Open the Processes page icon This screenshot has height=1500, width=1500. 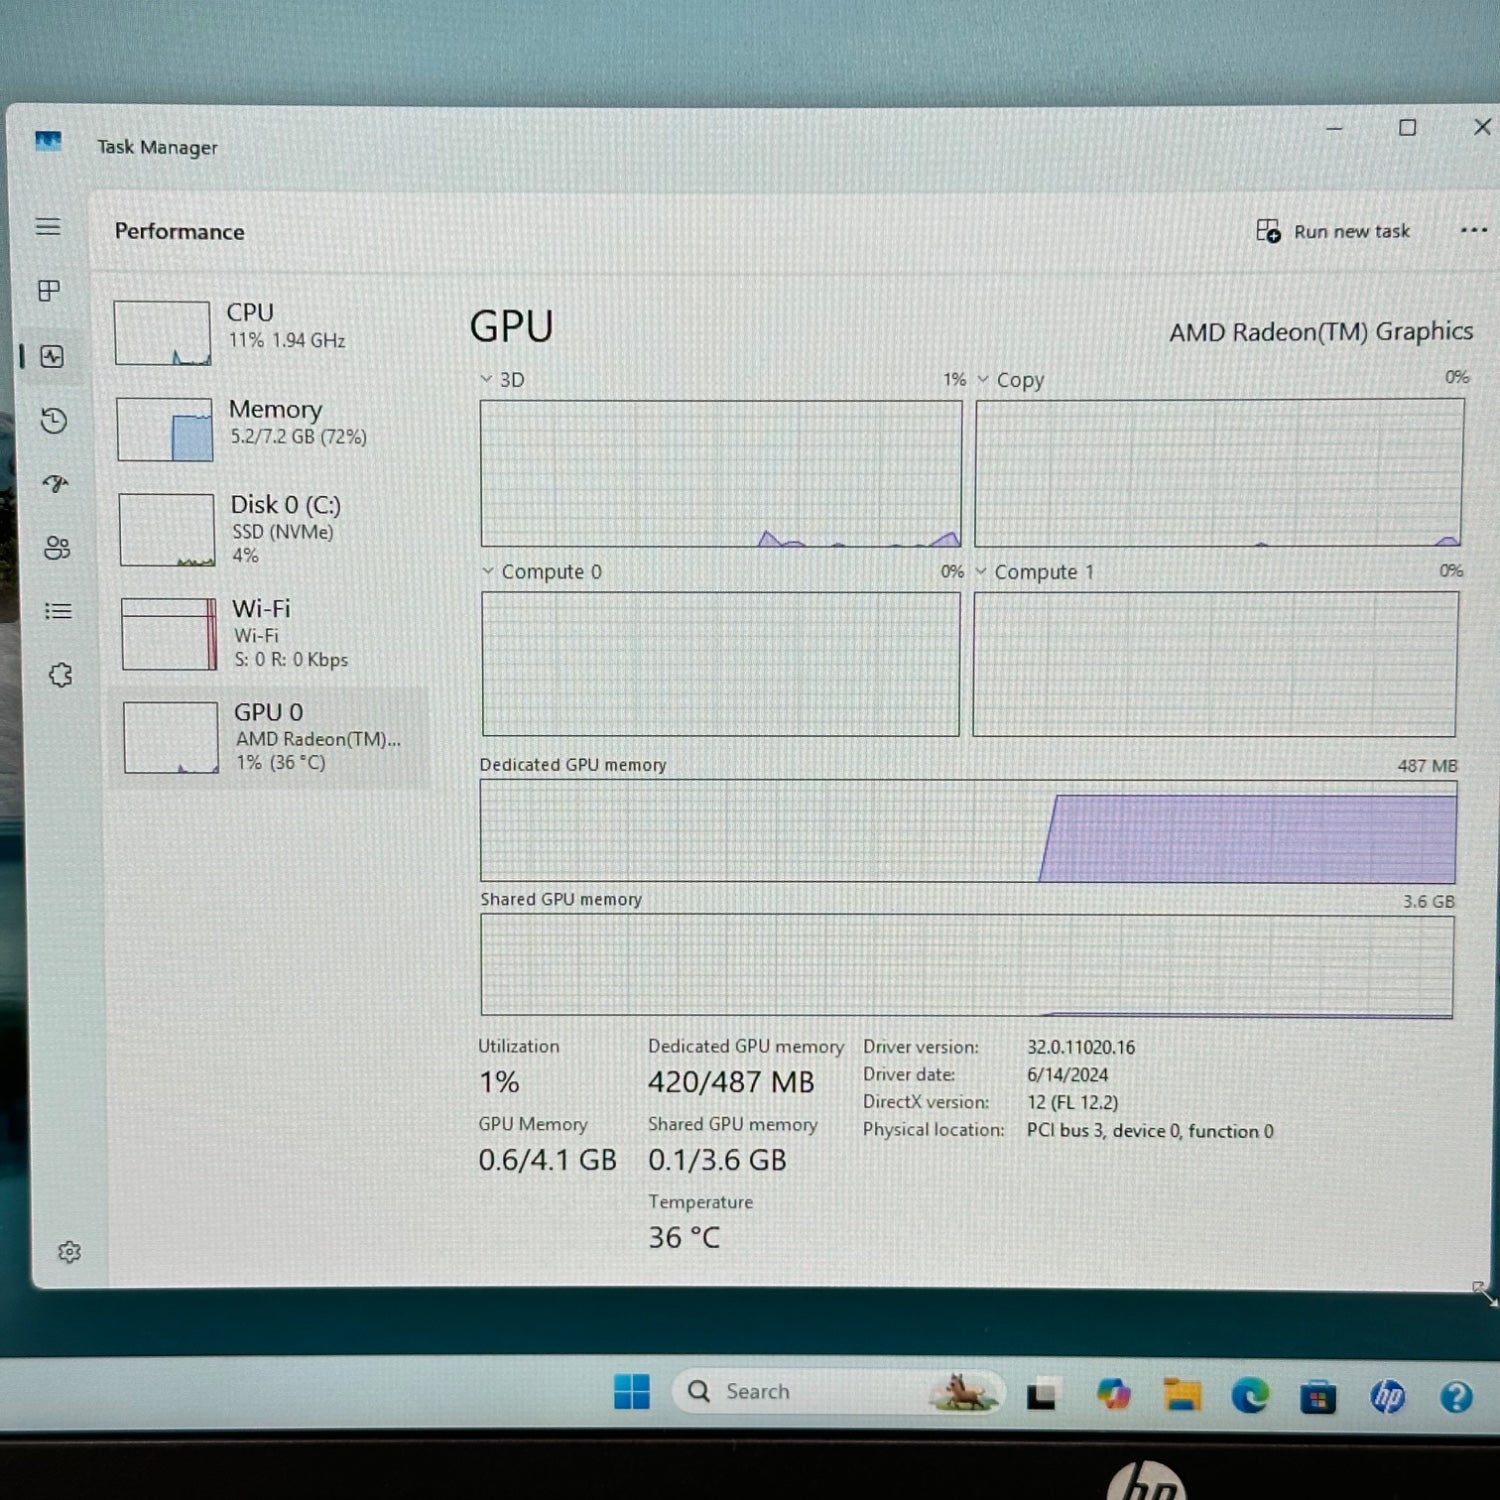pyautogui.click(x=49, y=291)
